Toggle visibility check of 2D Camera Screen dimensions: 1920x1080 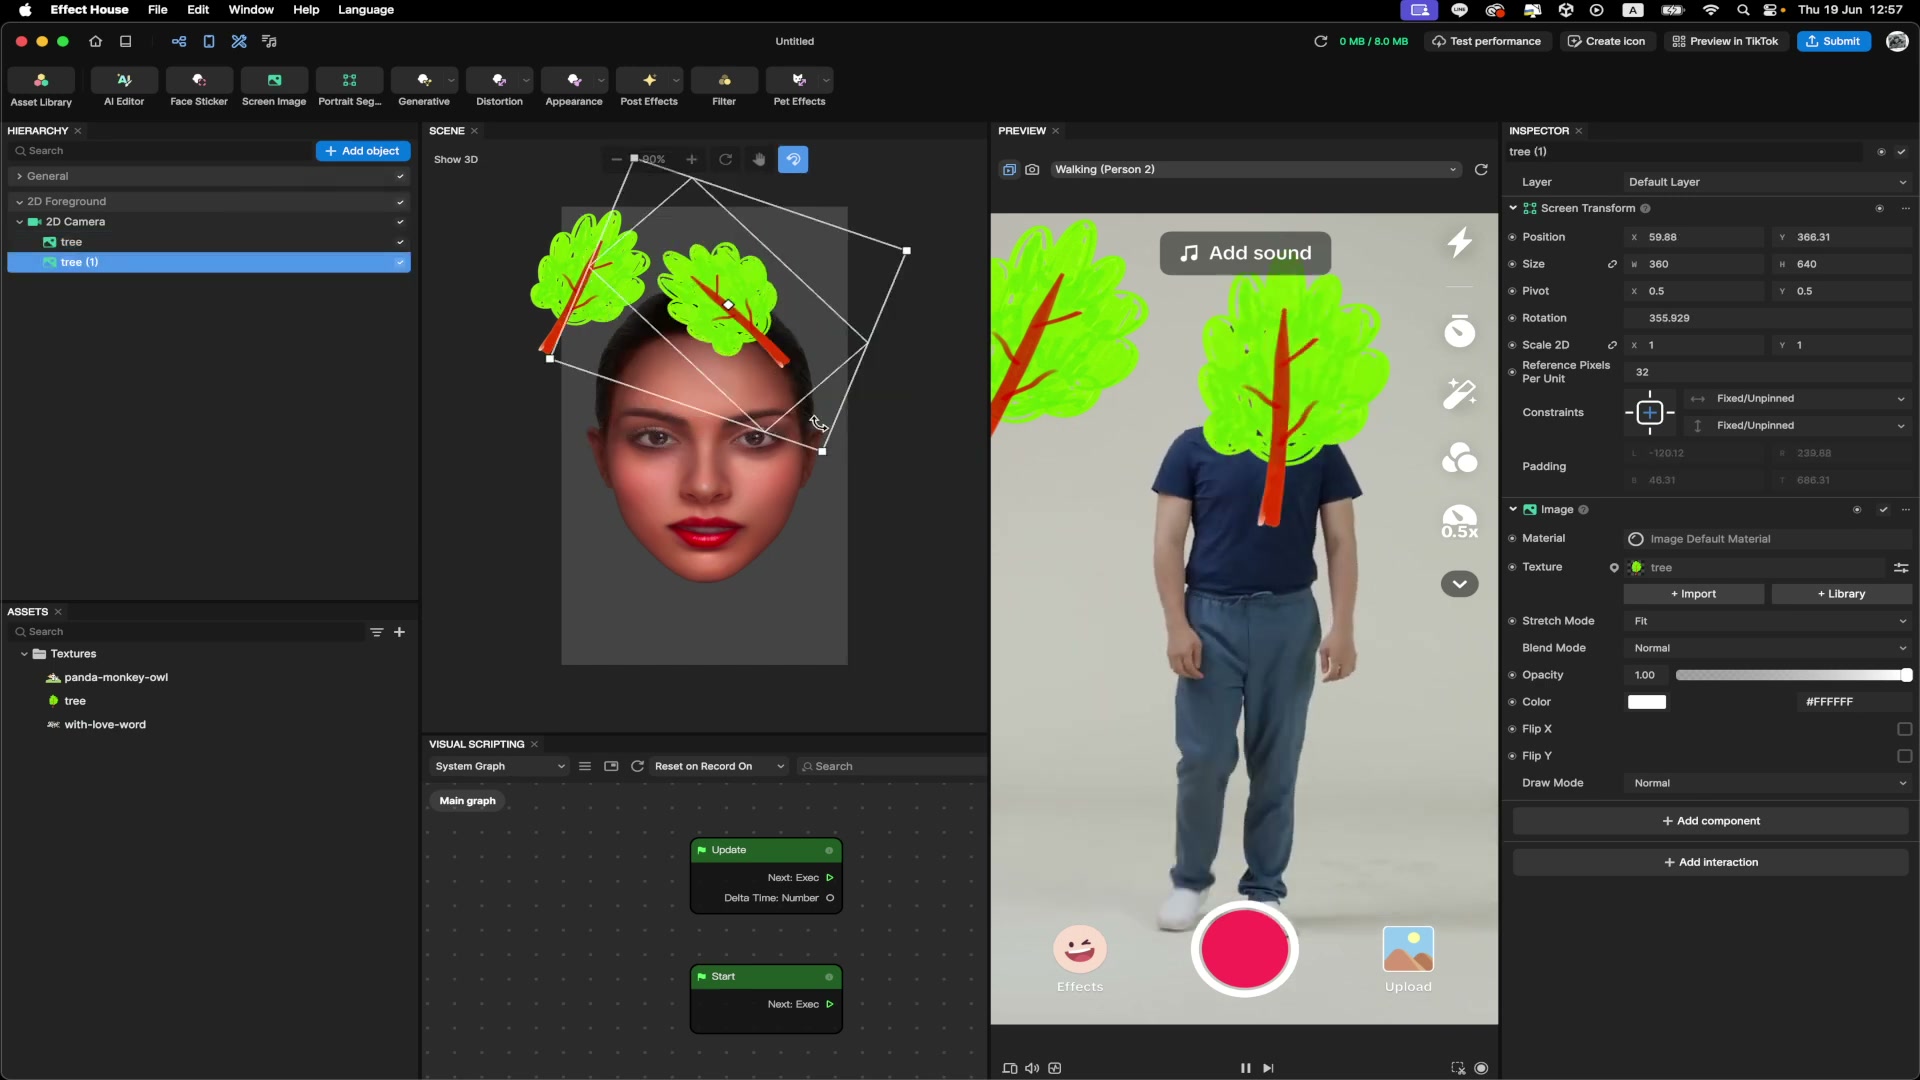400,222
